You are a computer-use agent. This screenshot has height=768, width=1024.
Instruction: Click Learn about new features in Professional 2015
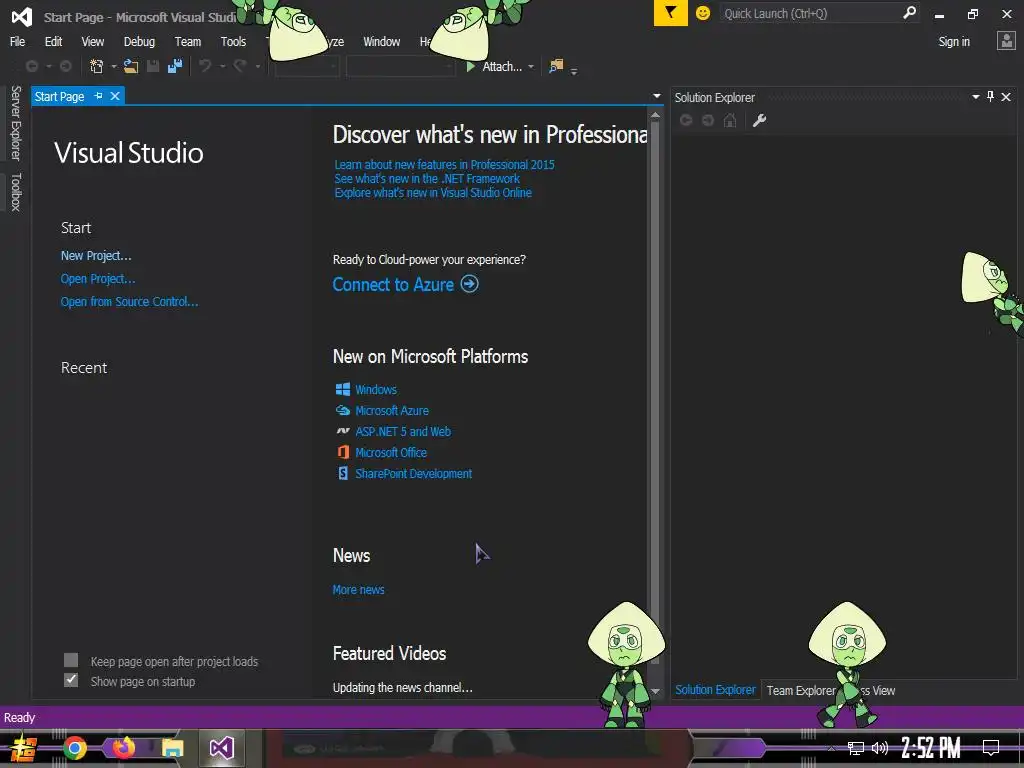tap(444, 165)
